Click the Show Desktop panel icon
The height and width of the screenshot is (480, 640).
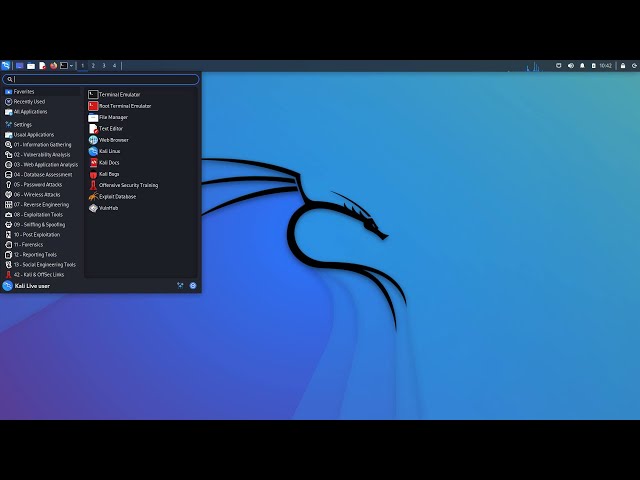[x=20, y=65]
